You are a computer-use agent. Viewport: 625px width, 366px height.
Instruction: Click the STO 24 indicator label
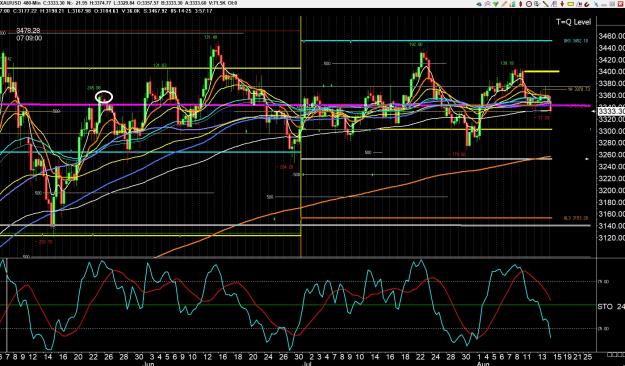611,307
